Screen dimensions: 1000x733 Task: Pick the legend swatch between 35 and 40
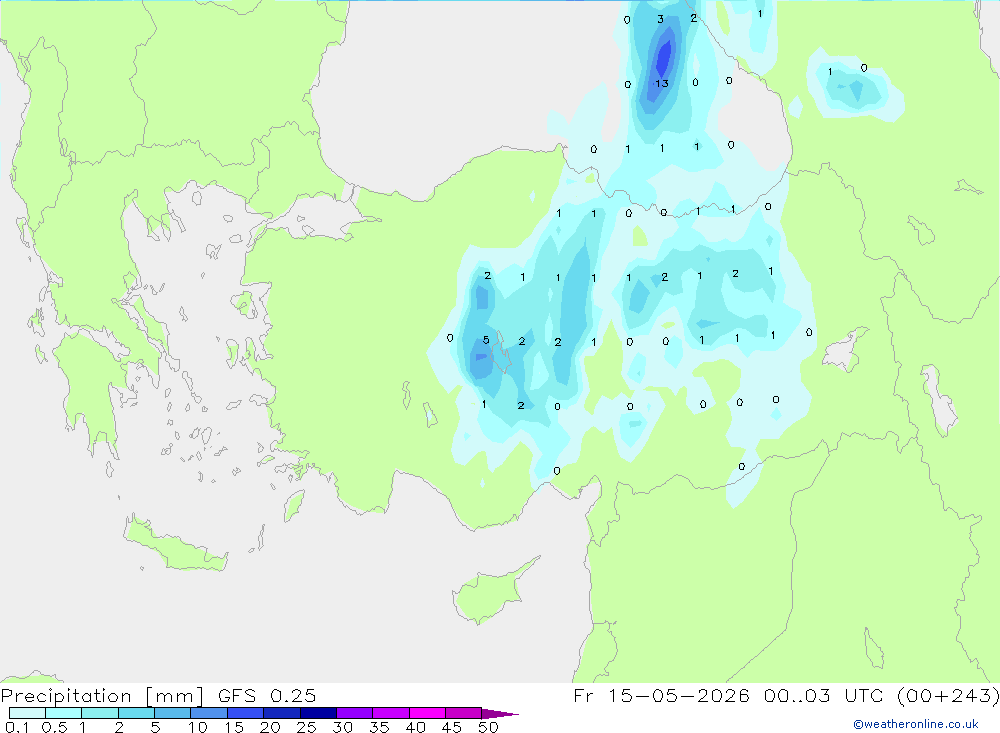pyautogui.click(x=391, y=713)
